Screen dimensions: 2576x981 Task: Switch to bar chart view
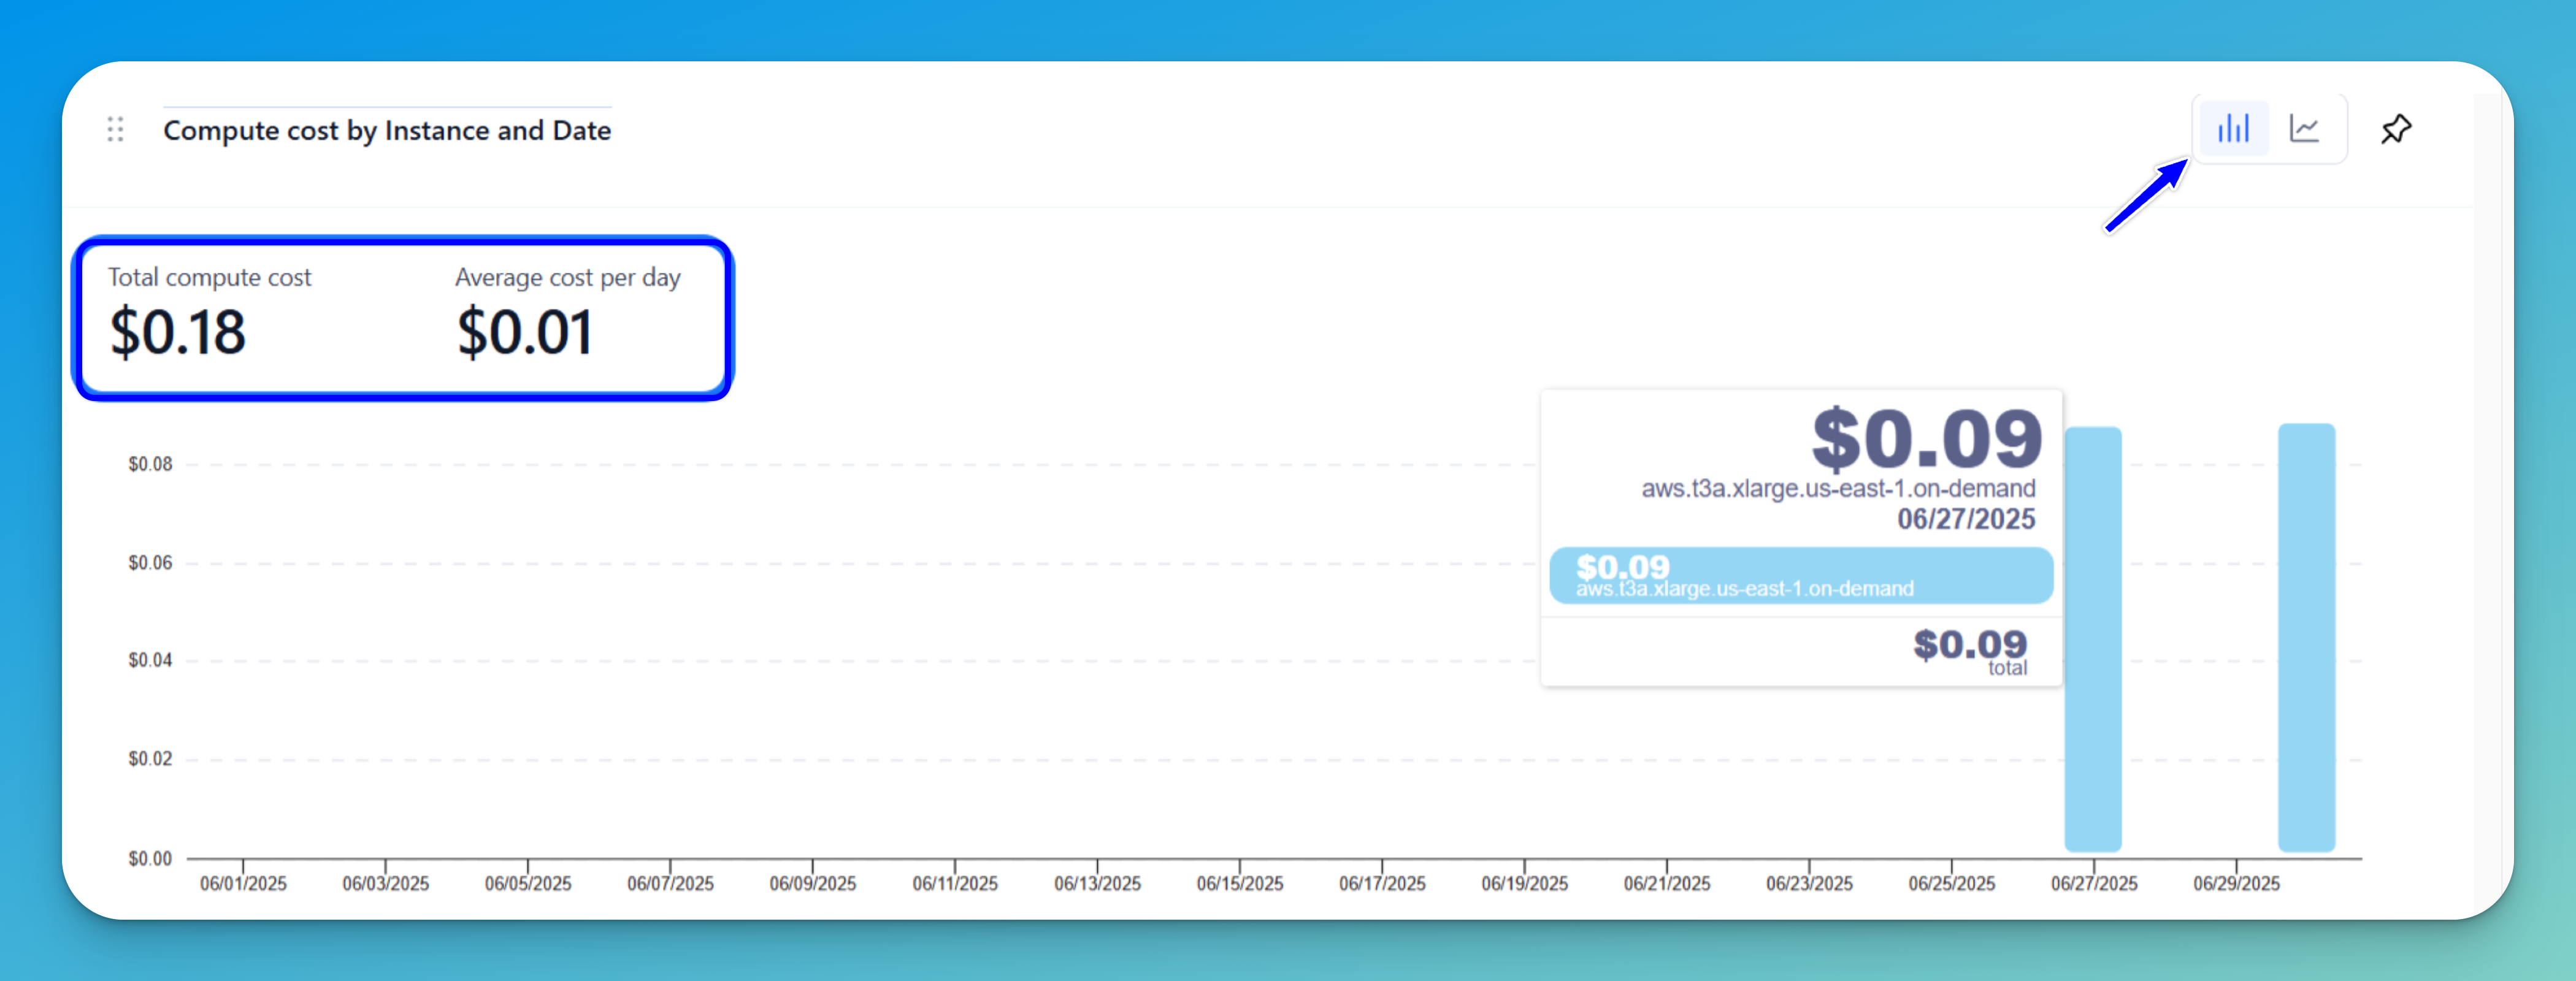2233,129
